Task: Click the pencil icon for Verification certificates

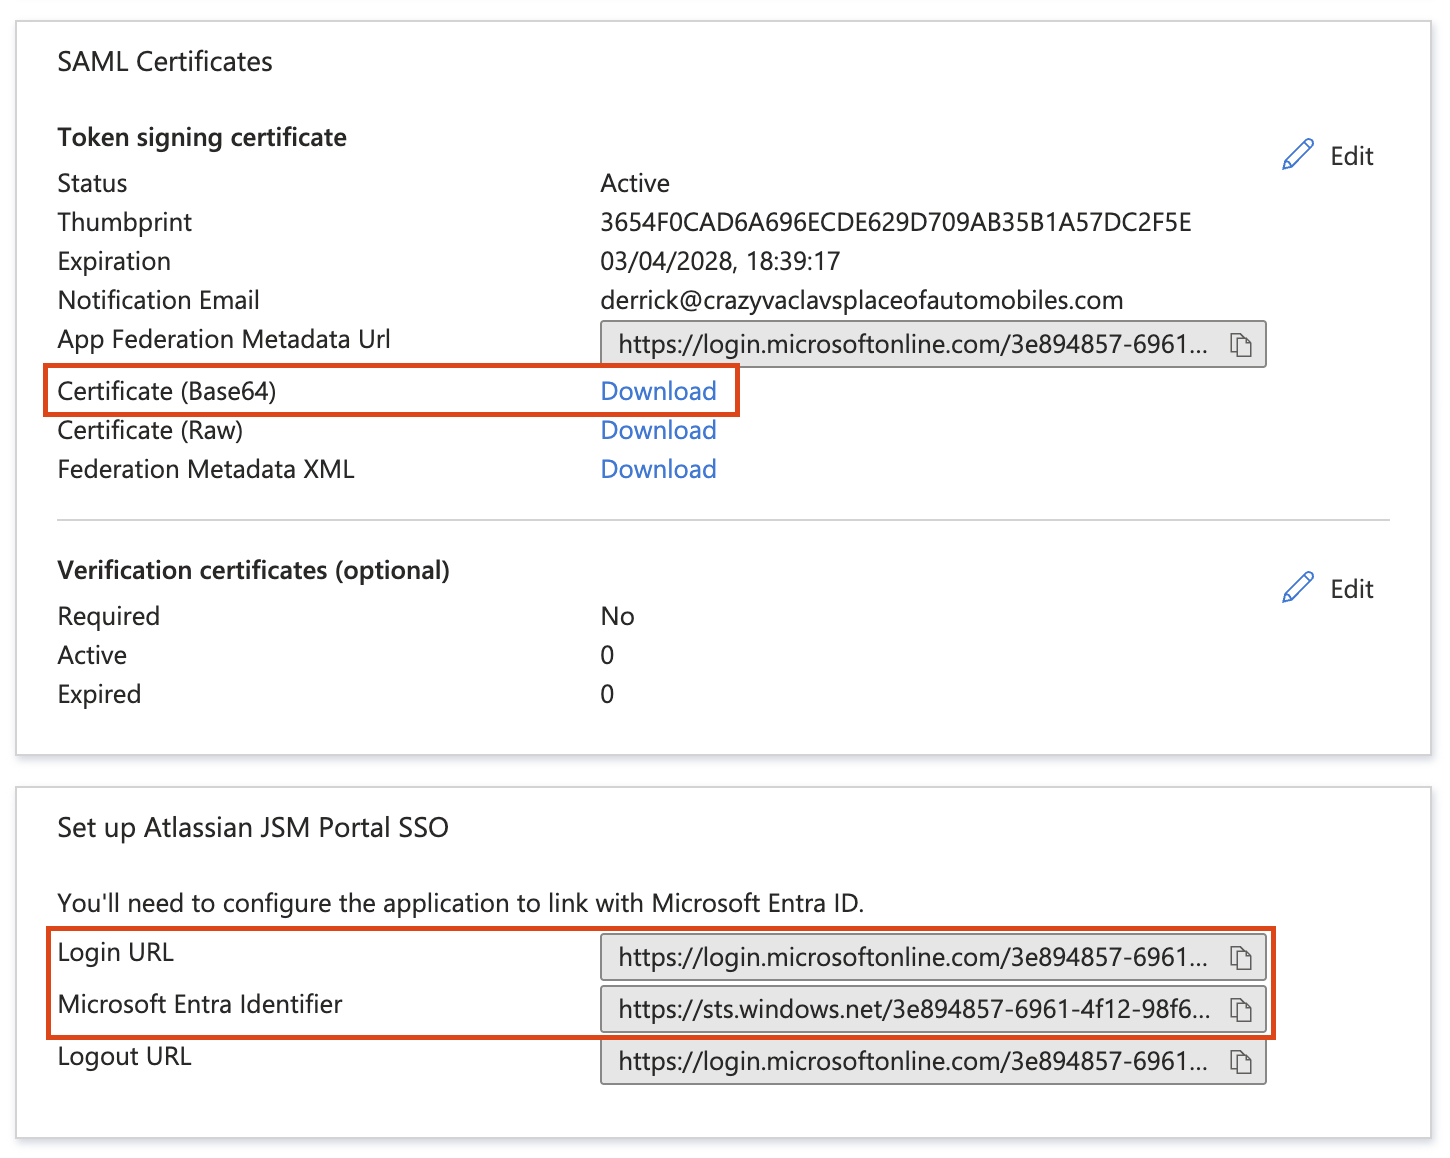Action: [x=1297, y=588]
